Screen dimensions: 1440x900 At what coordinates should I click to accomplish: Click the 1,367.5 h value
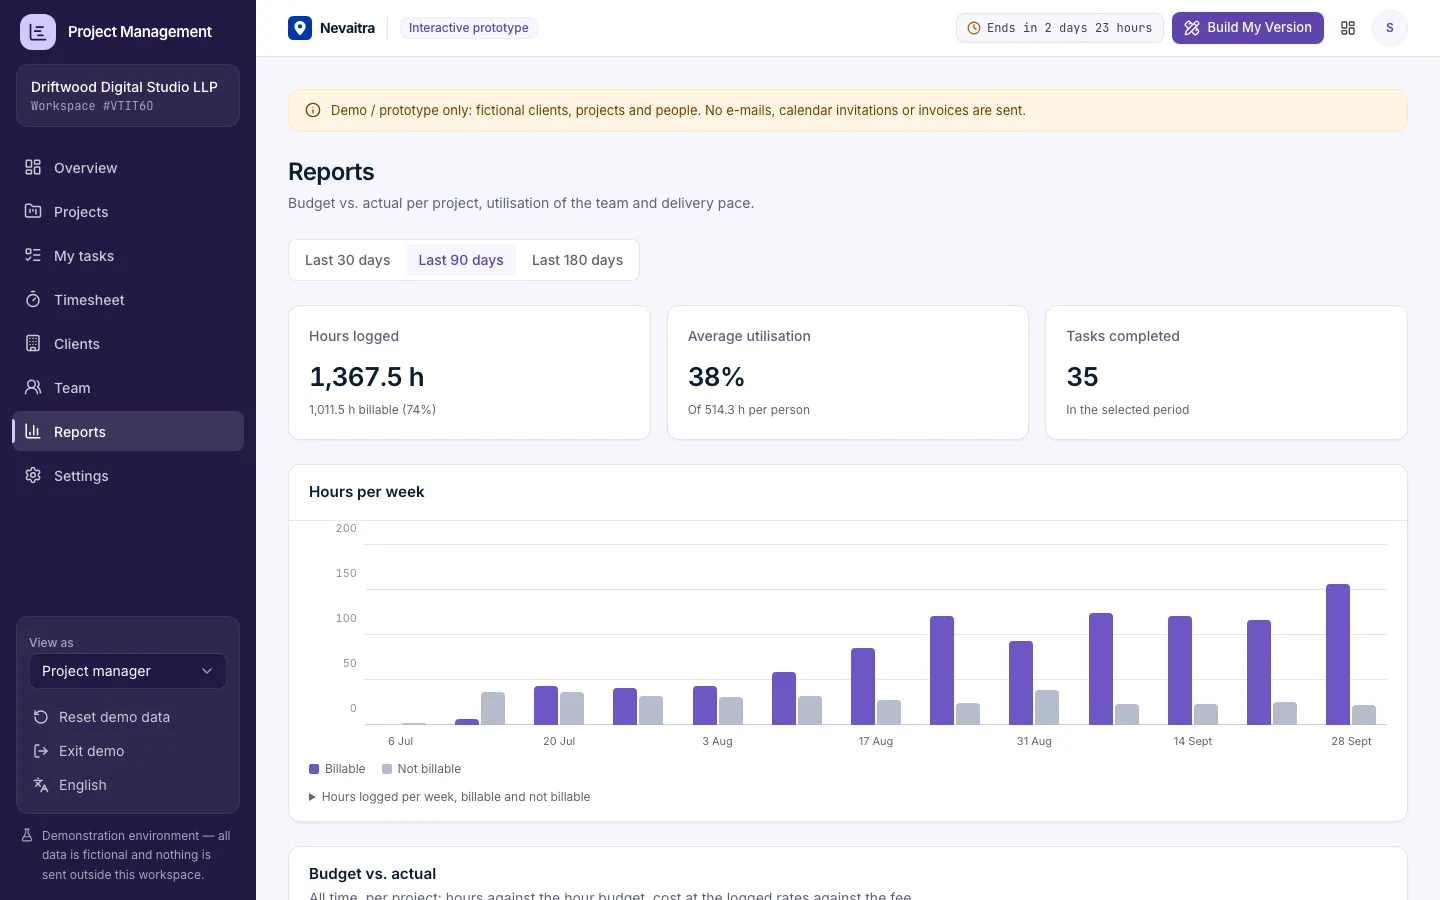[x=367, y=377]
